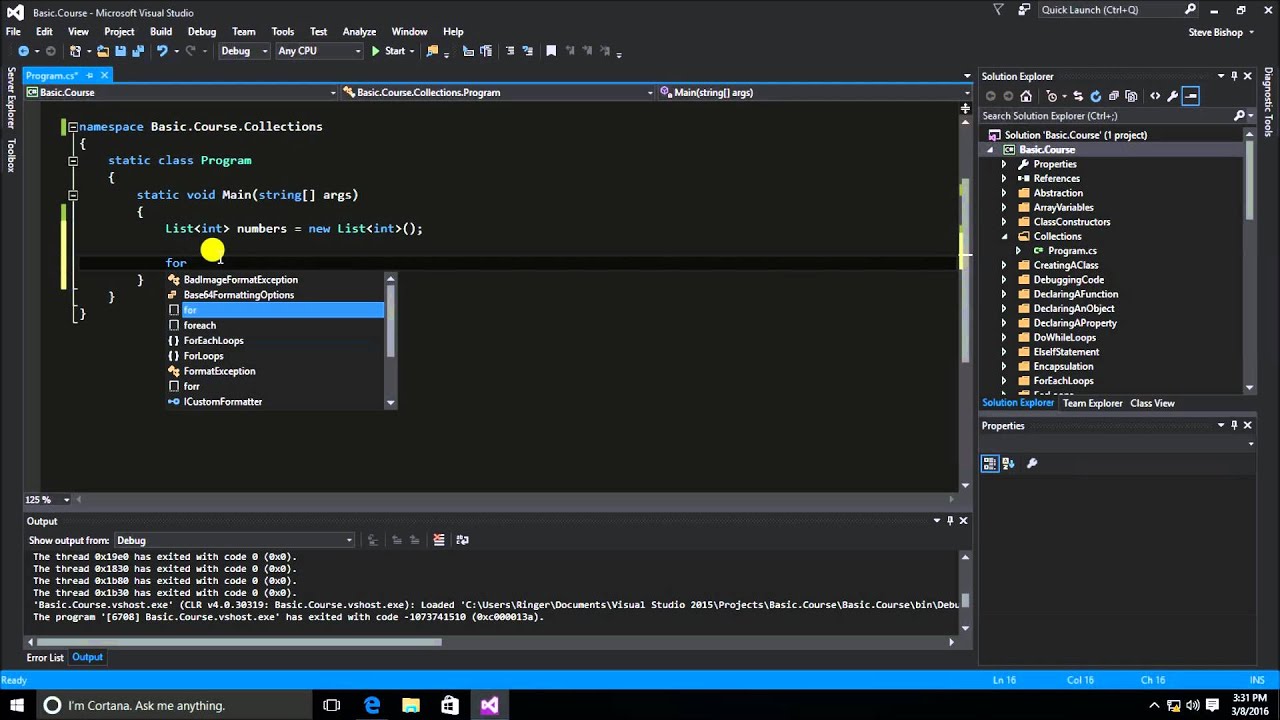The image size is (1280, 720).
Task: Click the Bookmark toggle icon in toolbar
Action: tap(551, 51)
